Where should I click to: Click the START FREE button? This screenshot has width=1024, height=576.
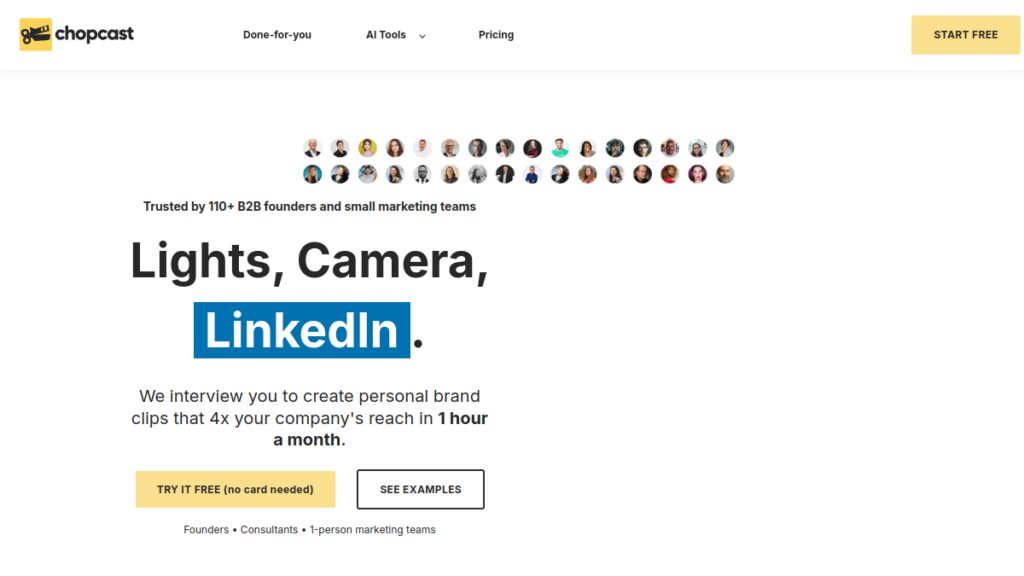tap(965, 35)
